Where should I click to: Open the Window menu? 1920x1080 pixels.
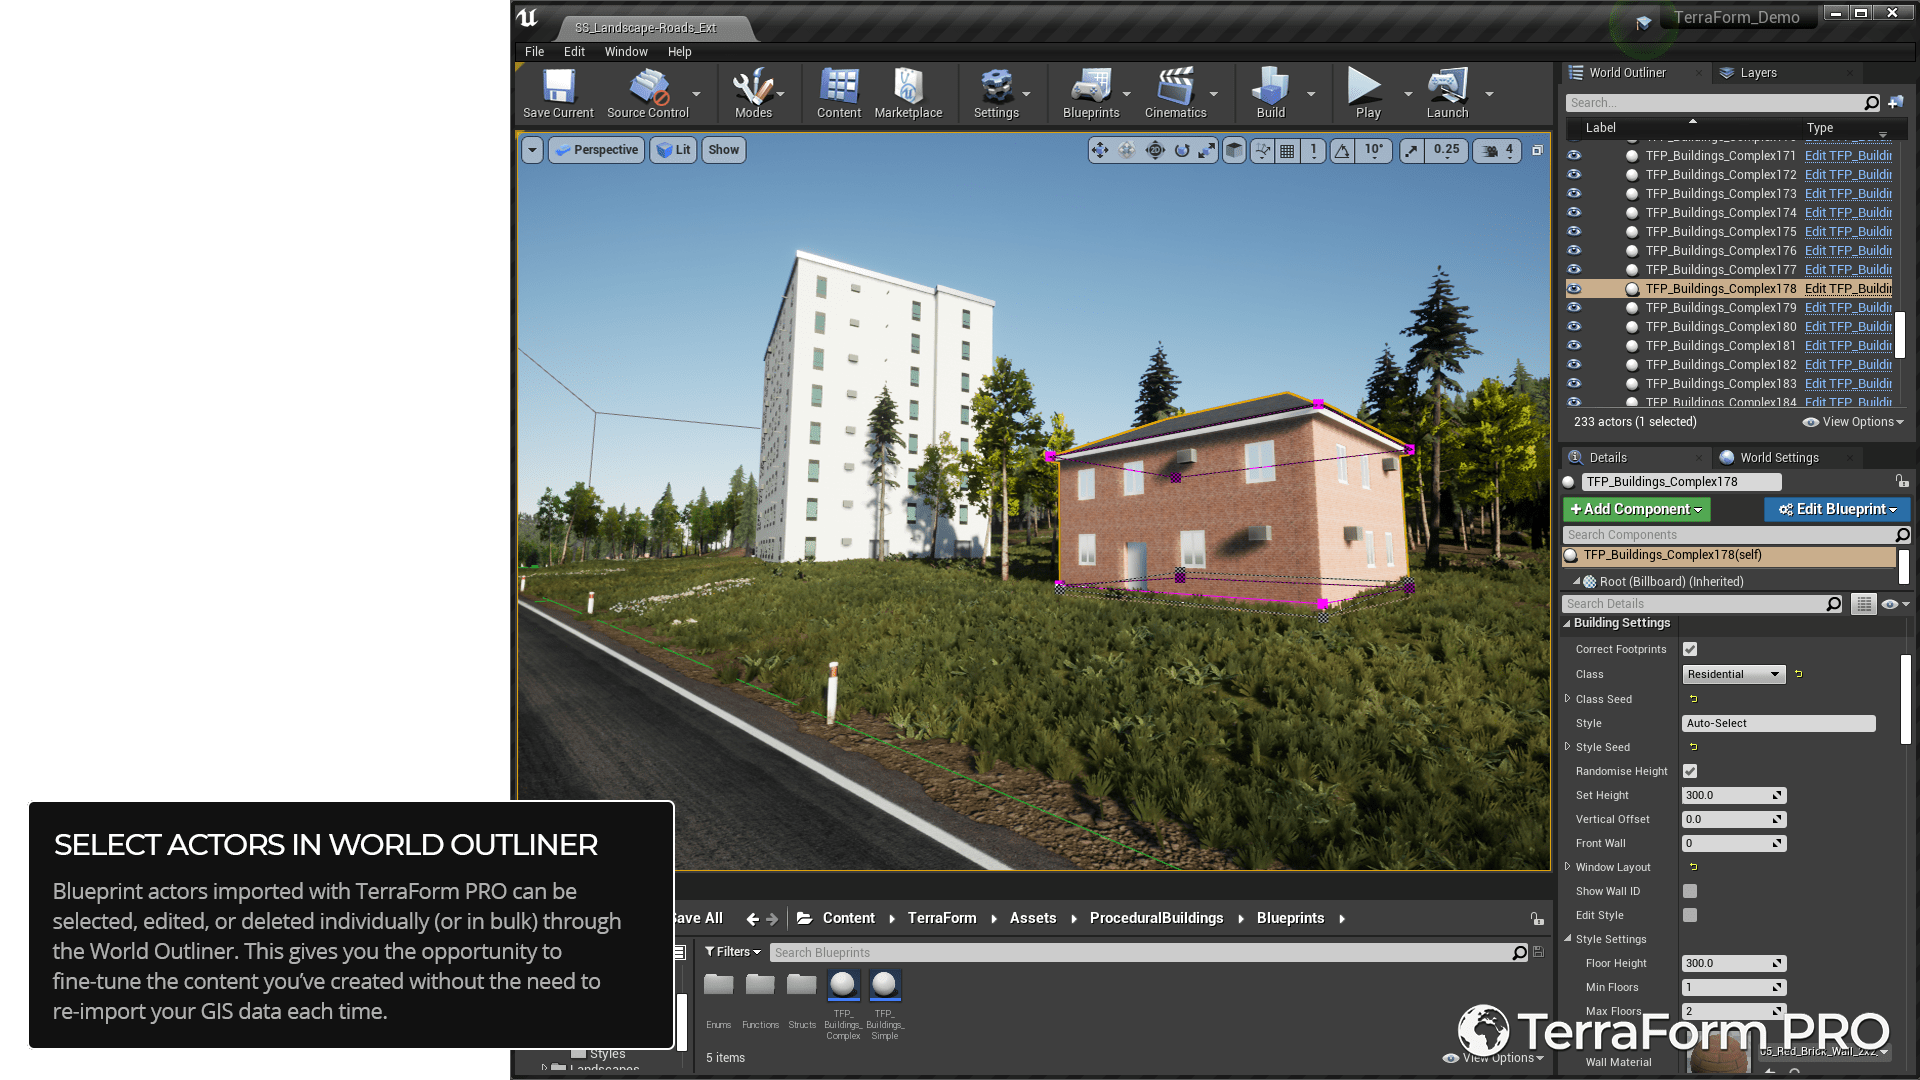(626, 52)
